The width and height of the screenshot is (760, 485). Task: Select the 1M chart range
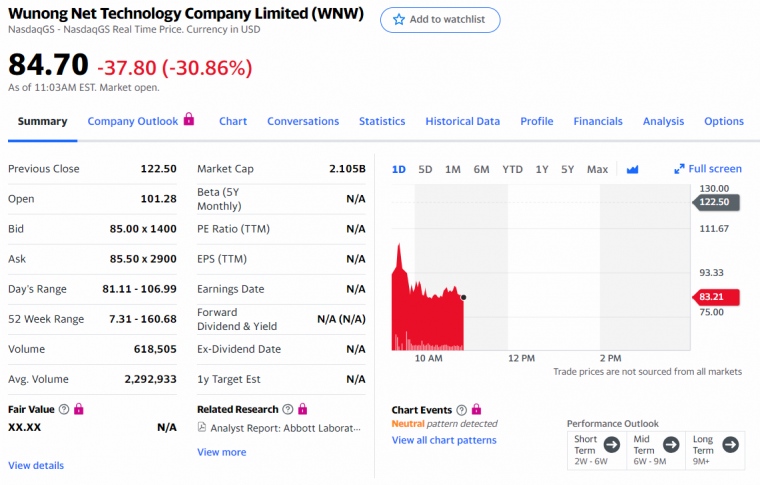coord(453,169)
